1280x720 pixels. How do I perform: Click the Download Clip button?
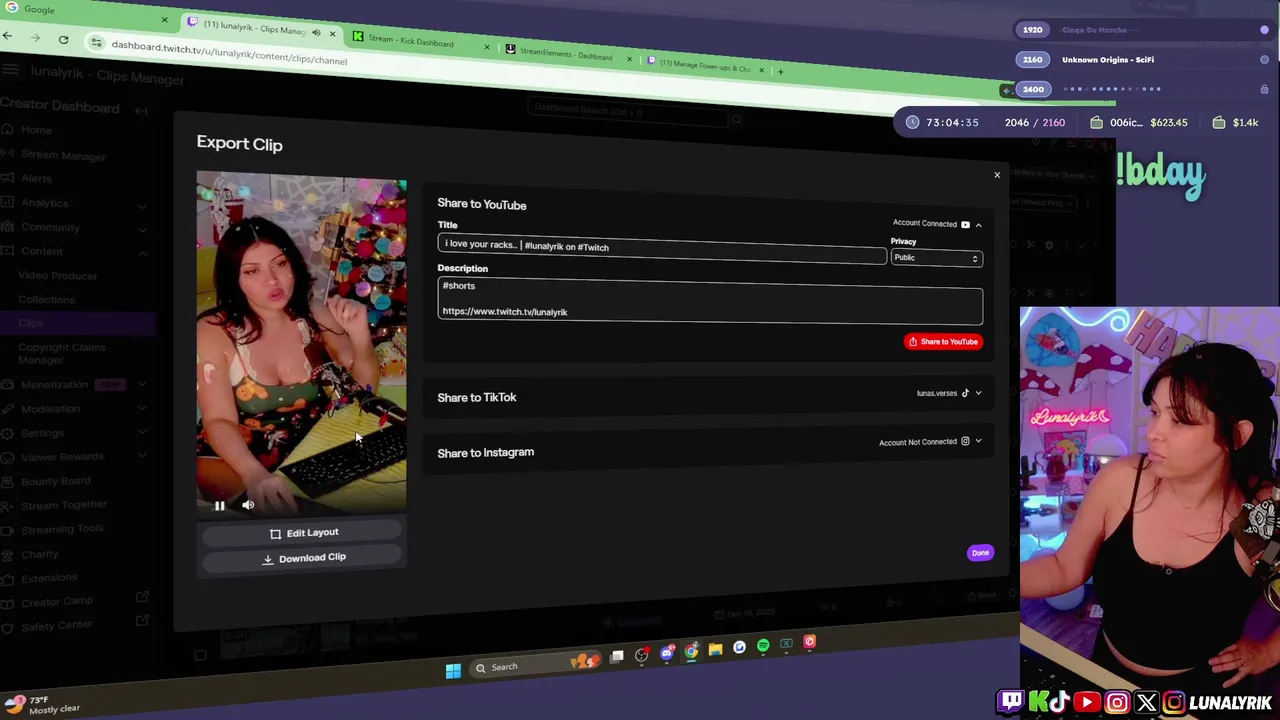point(303,558)
